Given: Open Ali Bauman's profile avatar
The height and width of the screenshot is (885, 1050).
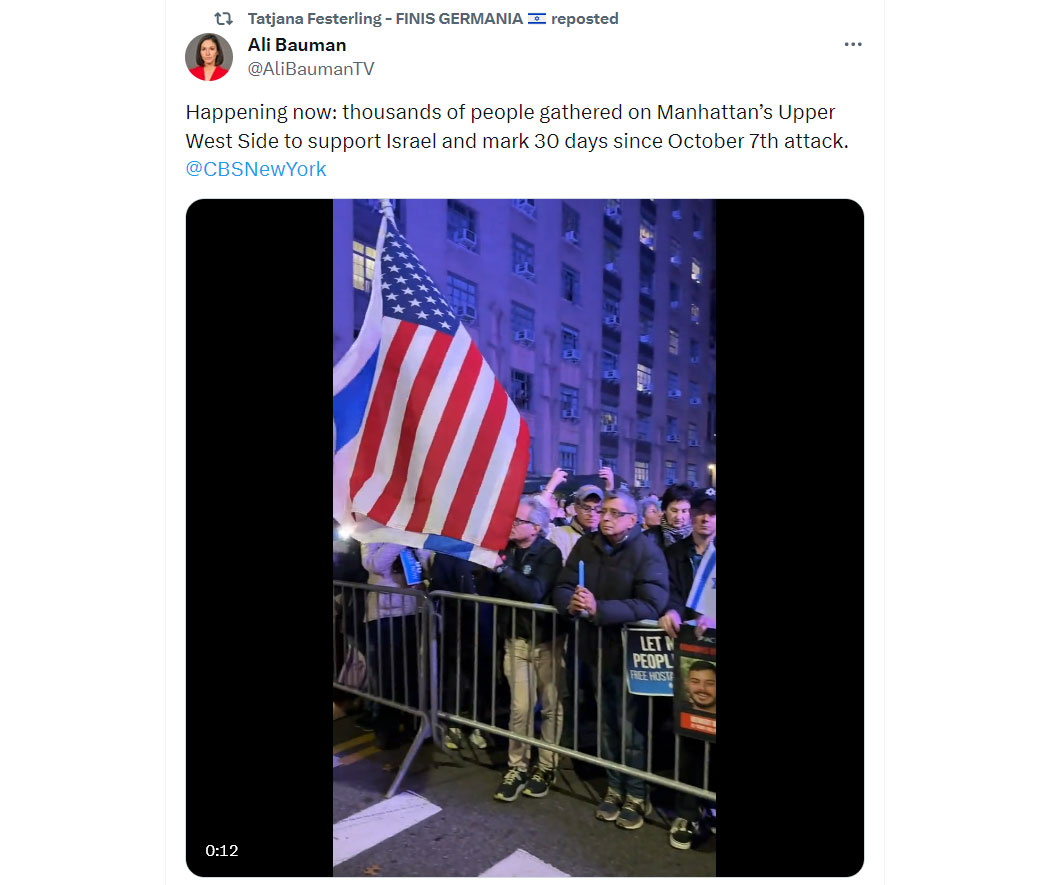Looking at the screenshot, I should point(209,56).
